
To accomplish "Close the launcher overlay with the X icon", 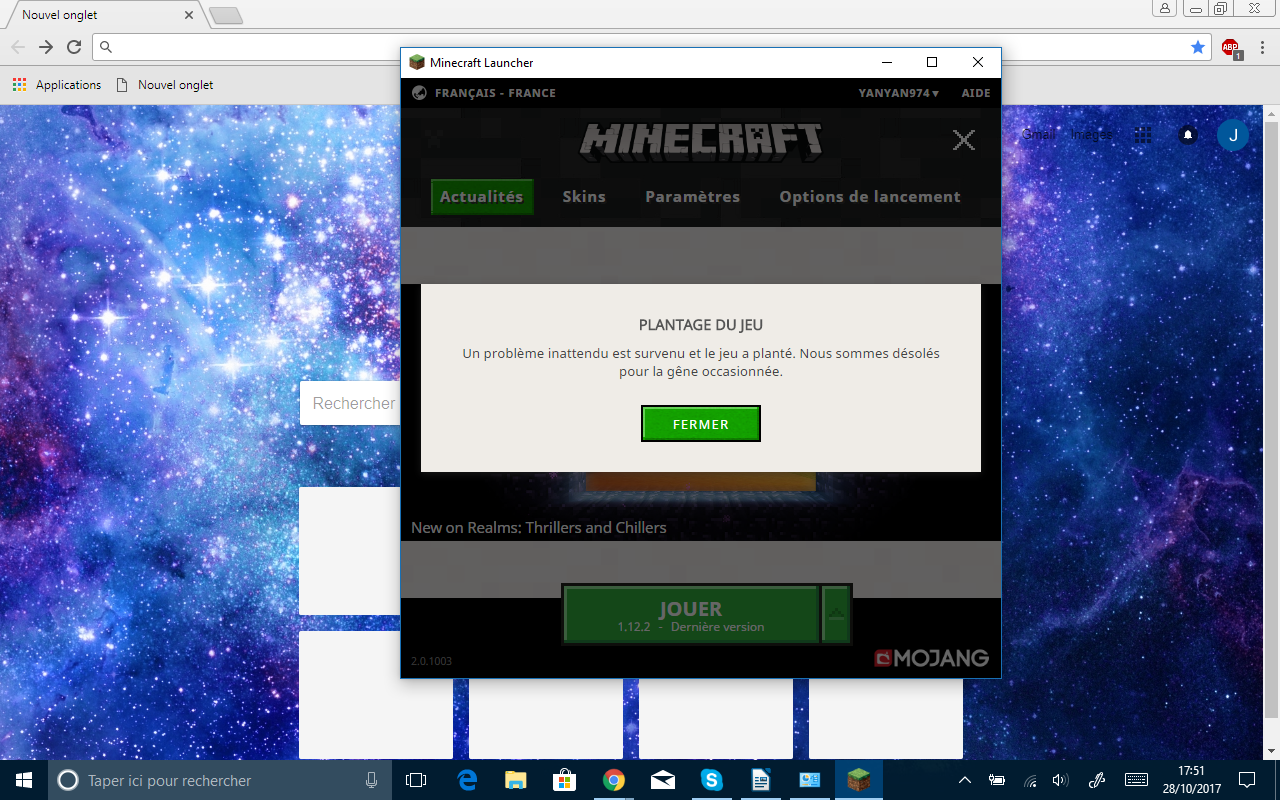I will (964, 140).
